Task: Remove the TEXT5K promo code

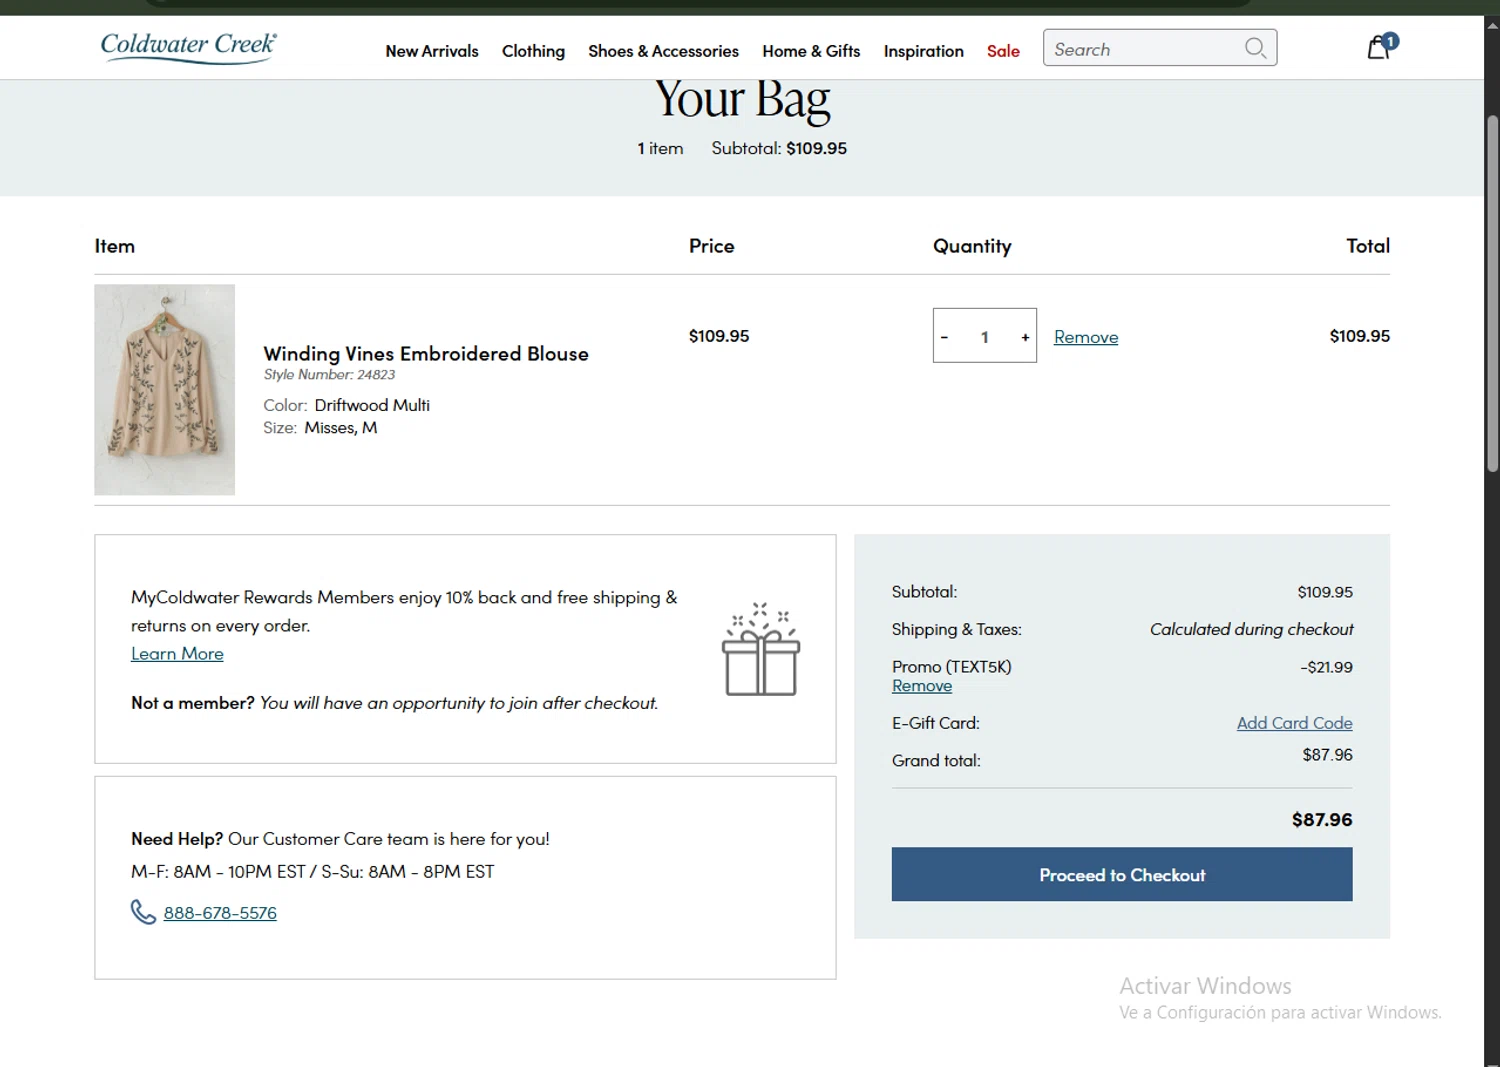Action: coord(922,686)
